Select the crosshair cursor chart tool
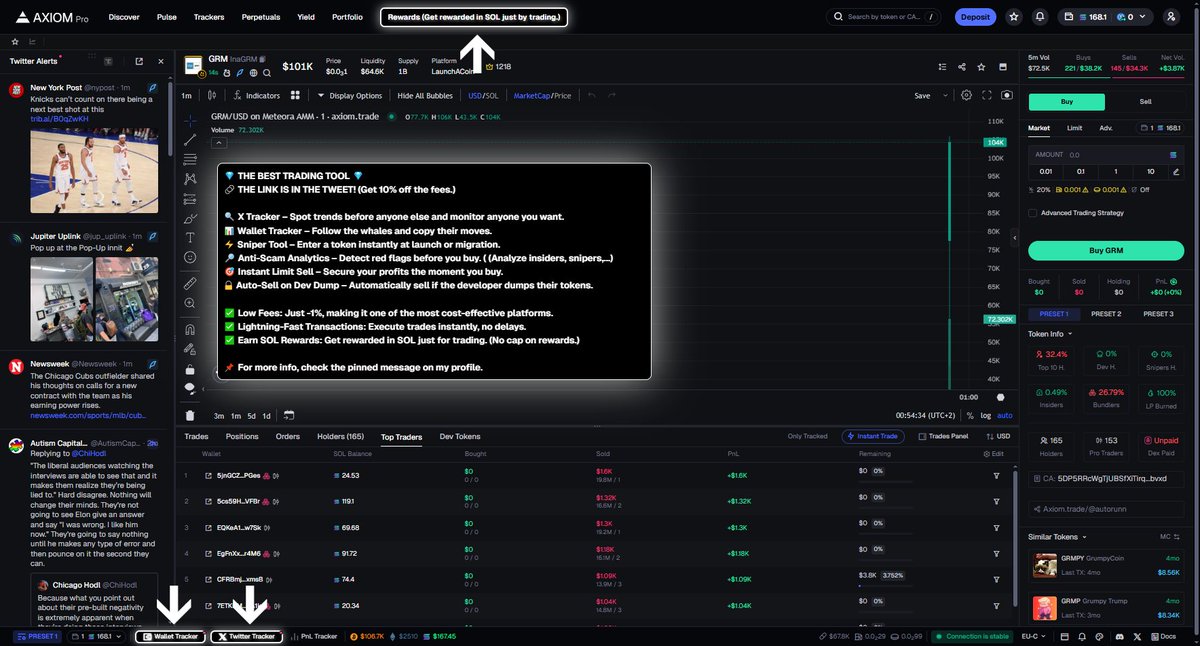Image resolution: width=1200 pixels, height=646 pixels. (x=190, y=119)
